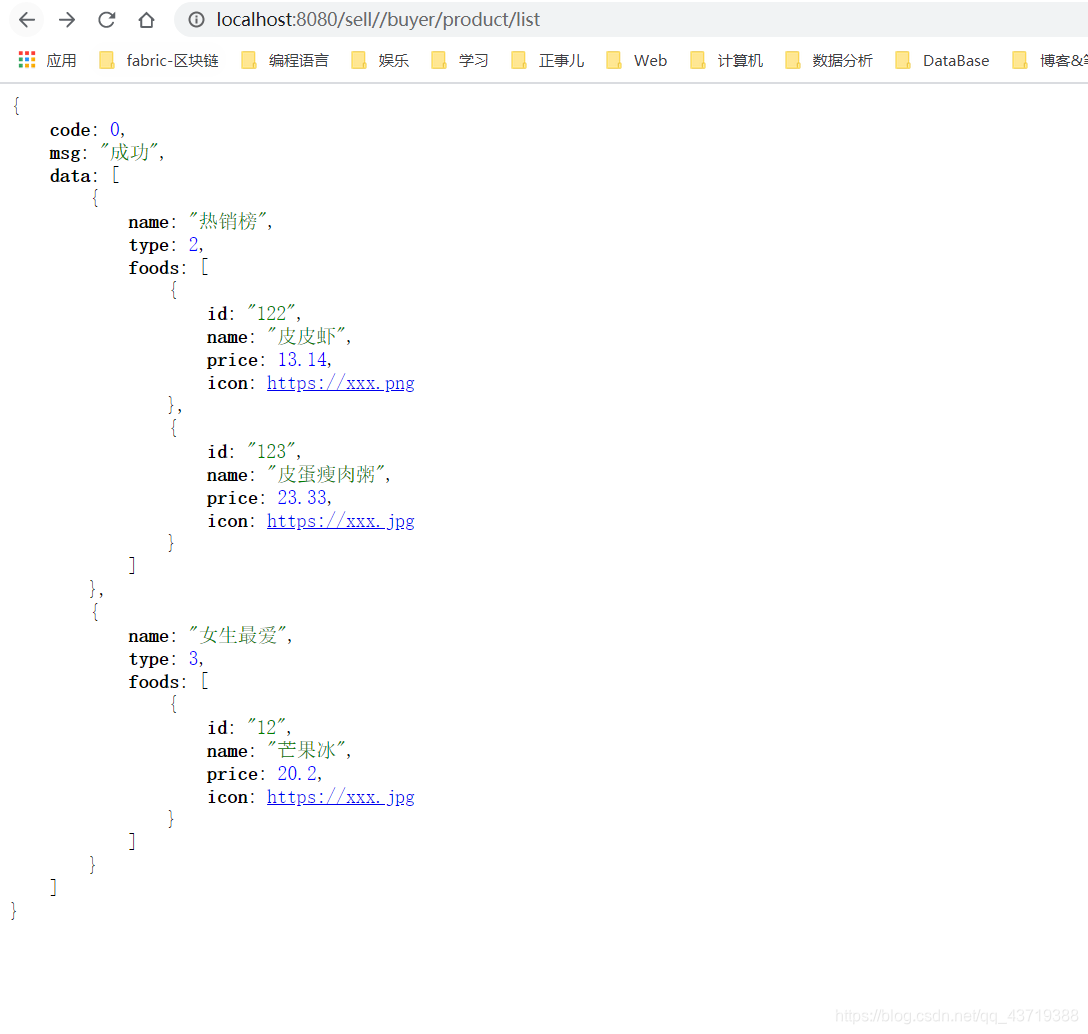
Task: Click the price value 13.14
Action: coord(303,359)
